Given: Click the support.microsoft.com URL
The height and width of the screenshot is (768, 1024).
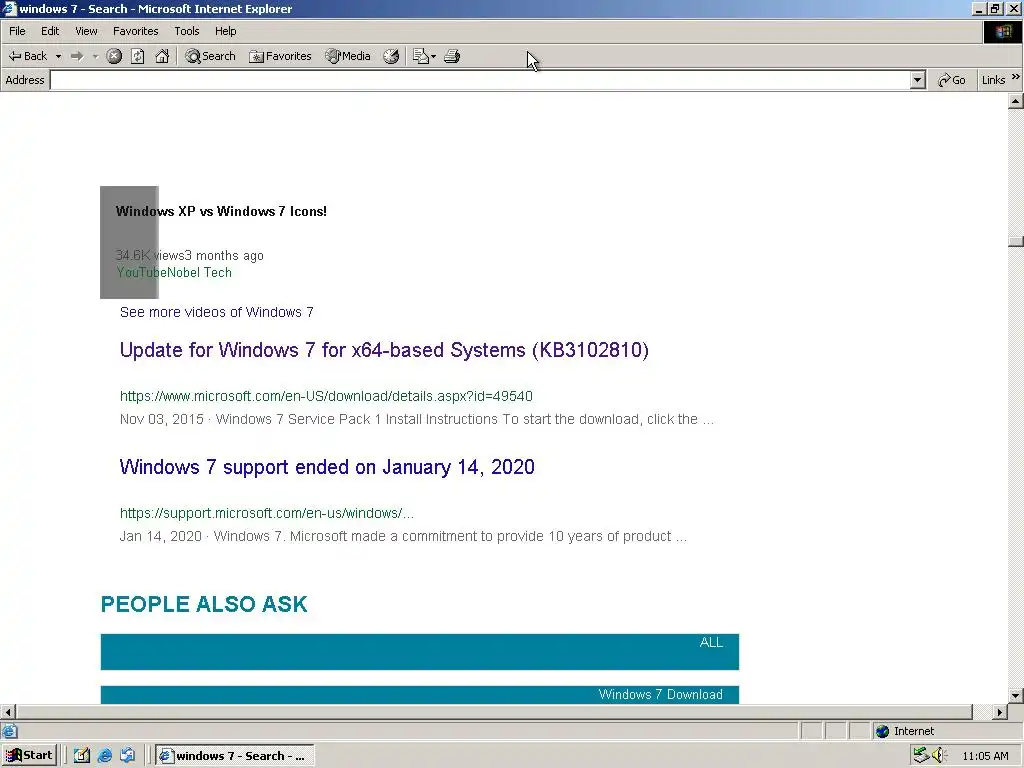Looking at the screenshot, I should [x=266, y=513].
